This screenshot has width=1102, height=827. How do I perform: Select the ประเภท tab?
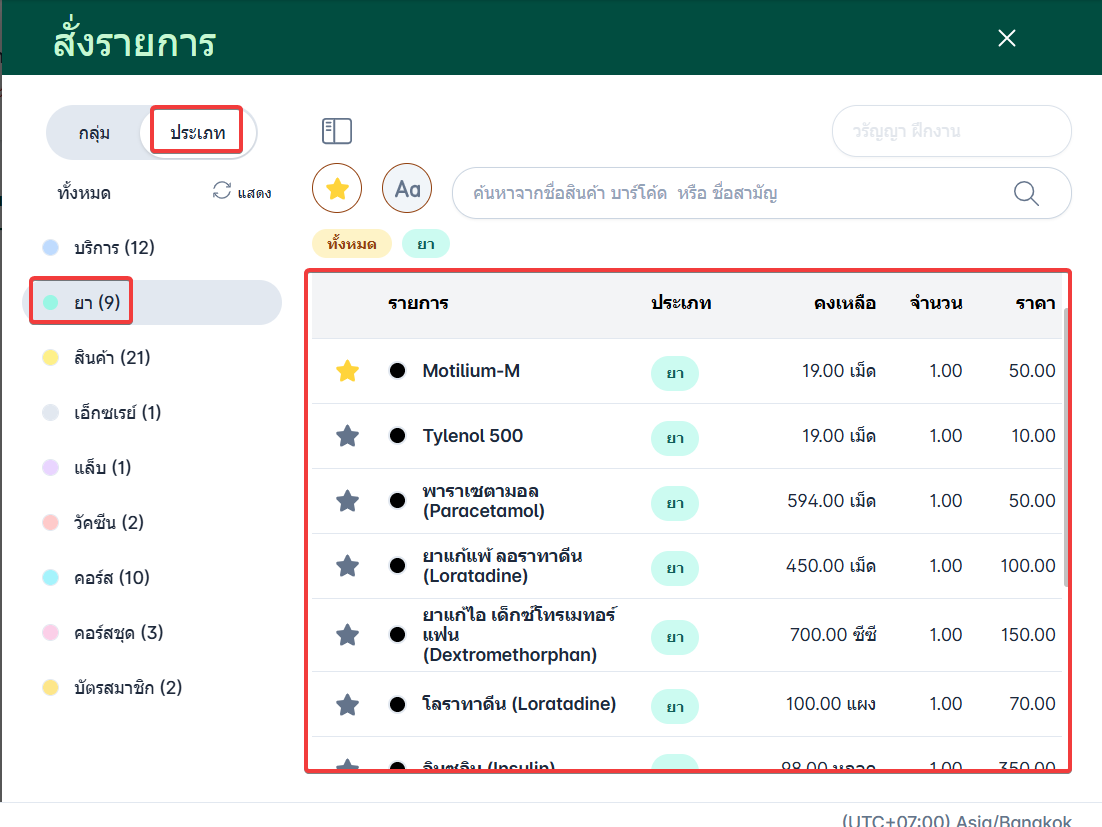[197, 132]
